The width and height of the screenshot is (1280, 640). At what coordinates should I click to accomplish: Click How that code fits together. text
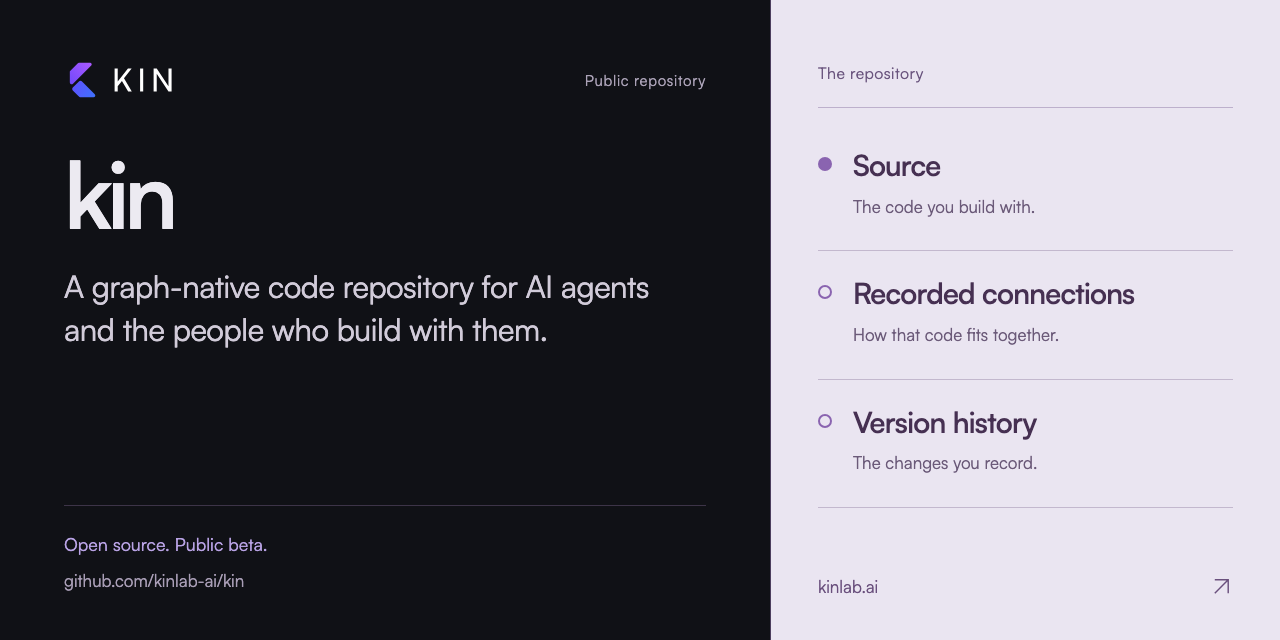point(955,335)
